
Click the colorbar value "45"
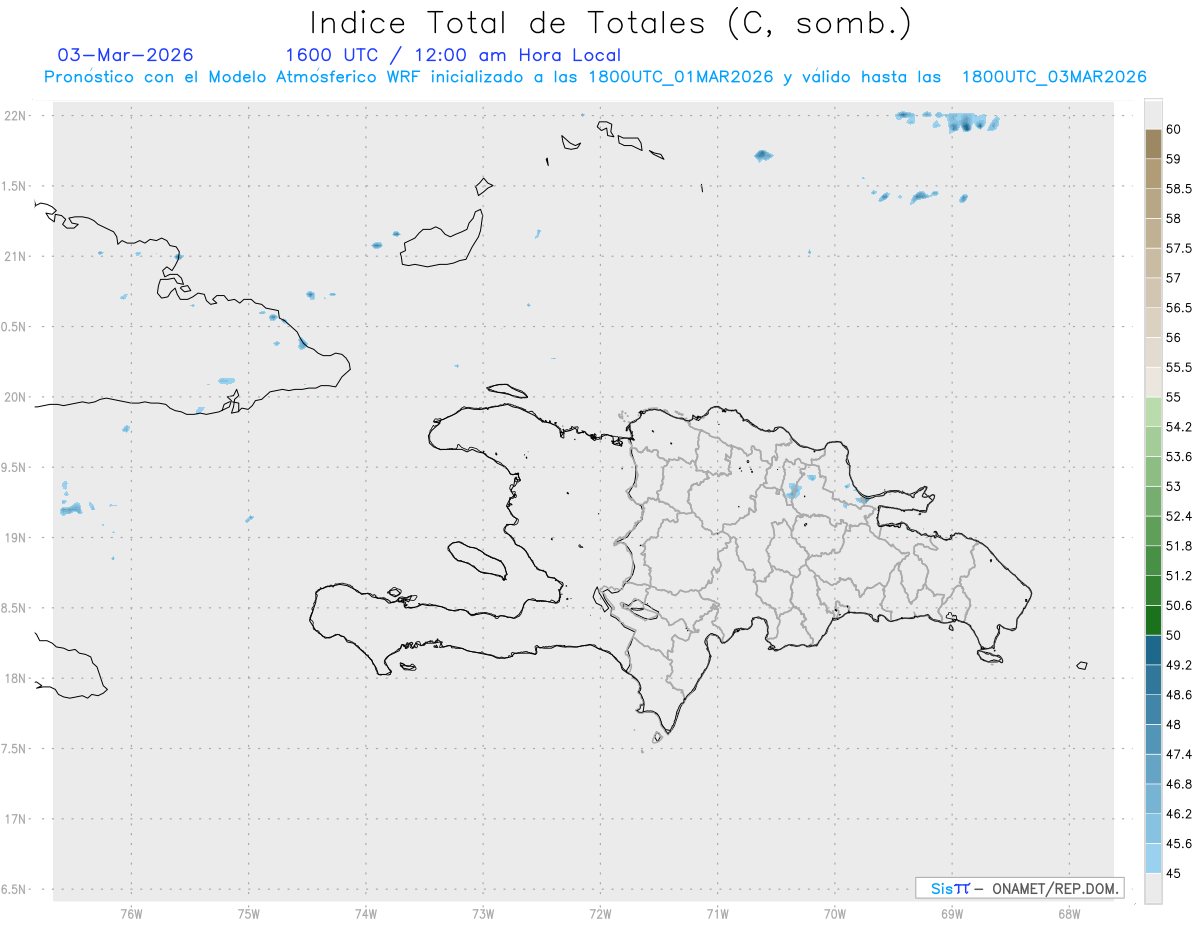[x=1174, y=873]
